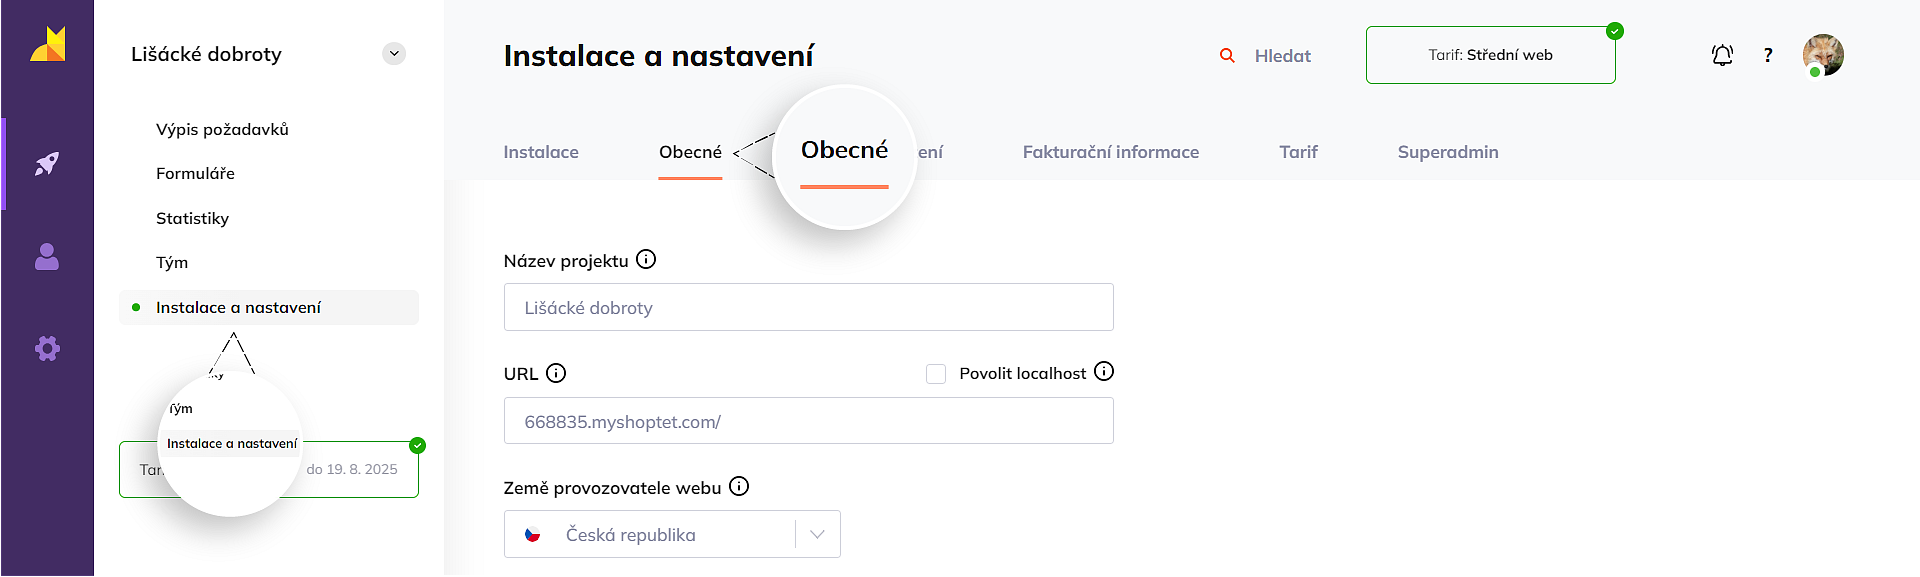Open the gear settings sidebar icon
Image resolution: width=1920 pixels, height=577 pixels.
point(47,349)
